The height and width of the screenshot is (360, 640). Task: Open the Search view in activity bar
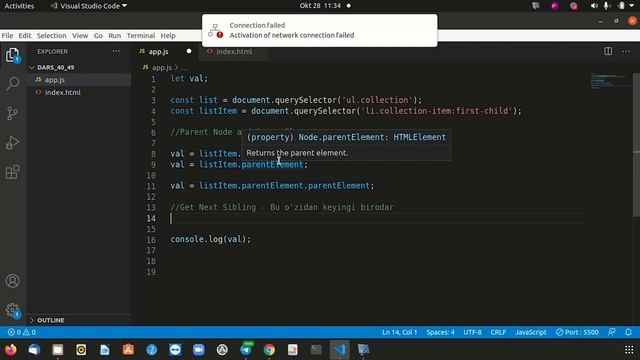13,83
